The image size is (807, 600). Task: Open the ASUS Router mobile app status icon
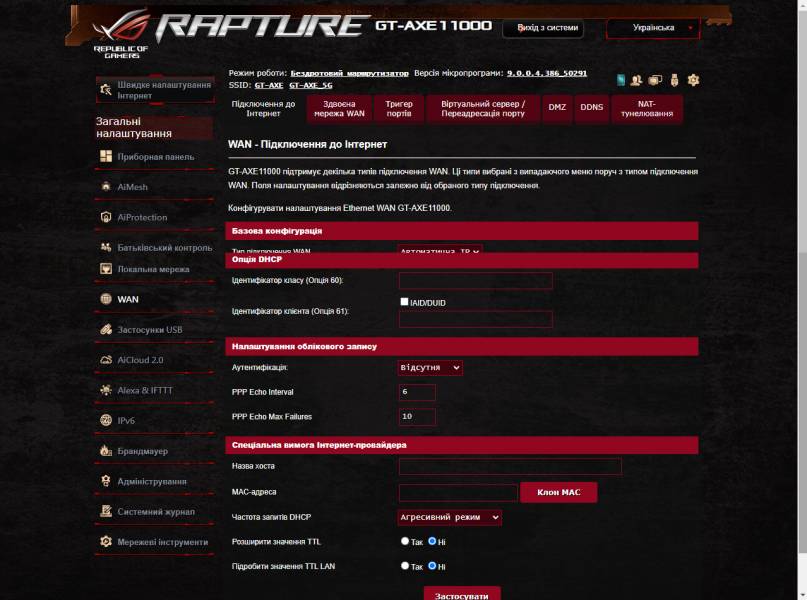point(621,80)
